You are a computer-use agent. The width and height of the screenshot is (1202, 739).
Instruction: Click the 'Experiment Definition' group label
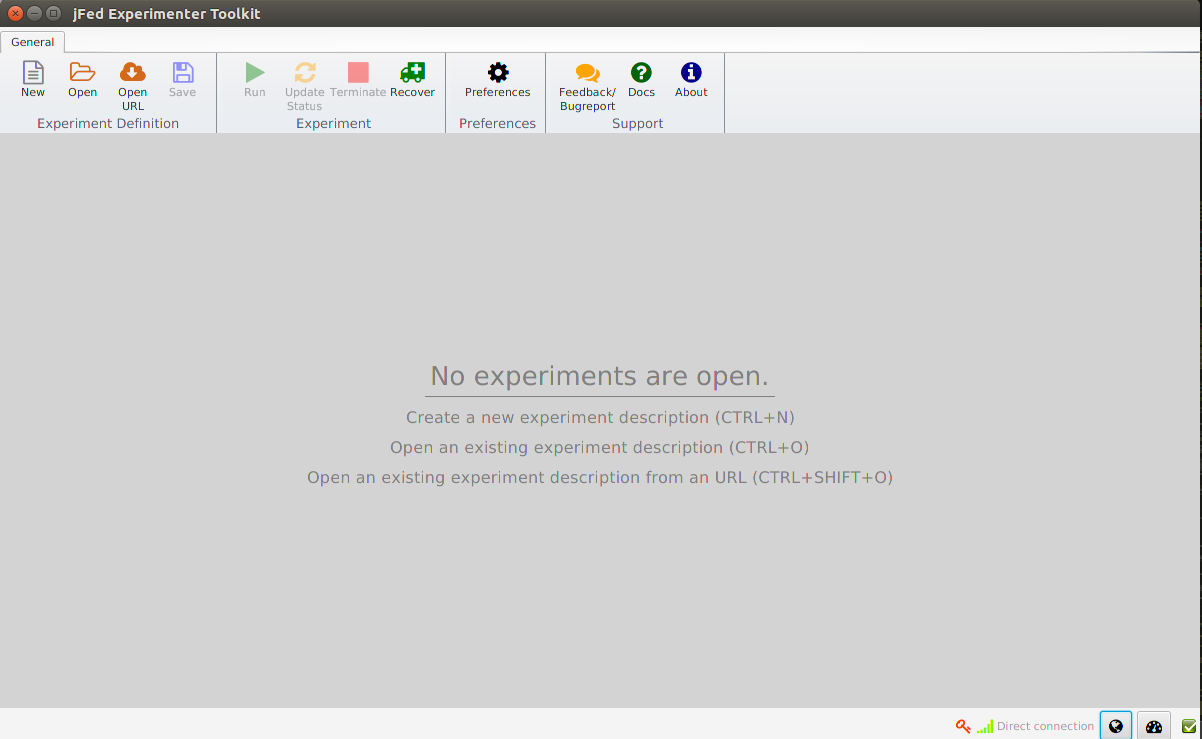(108, 123)
